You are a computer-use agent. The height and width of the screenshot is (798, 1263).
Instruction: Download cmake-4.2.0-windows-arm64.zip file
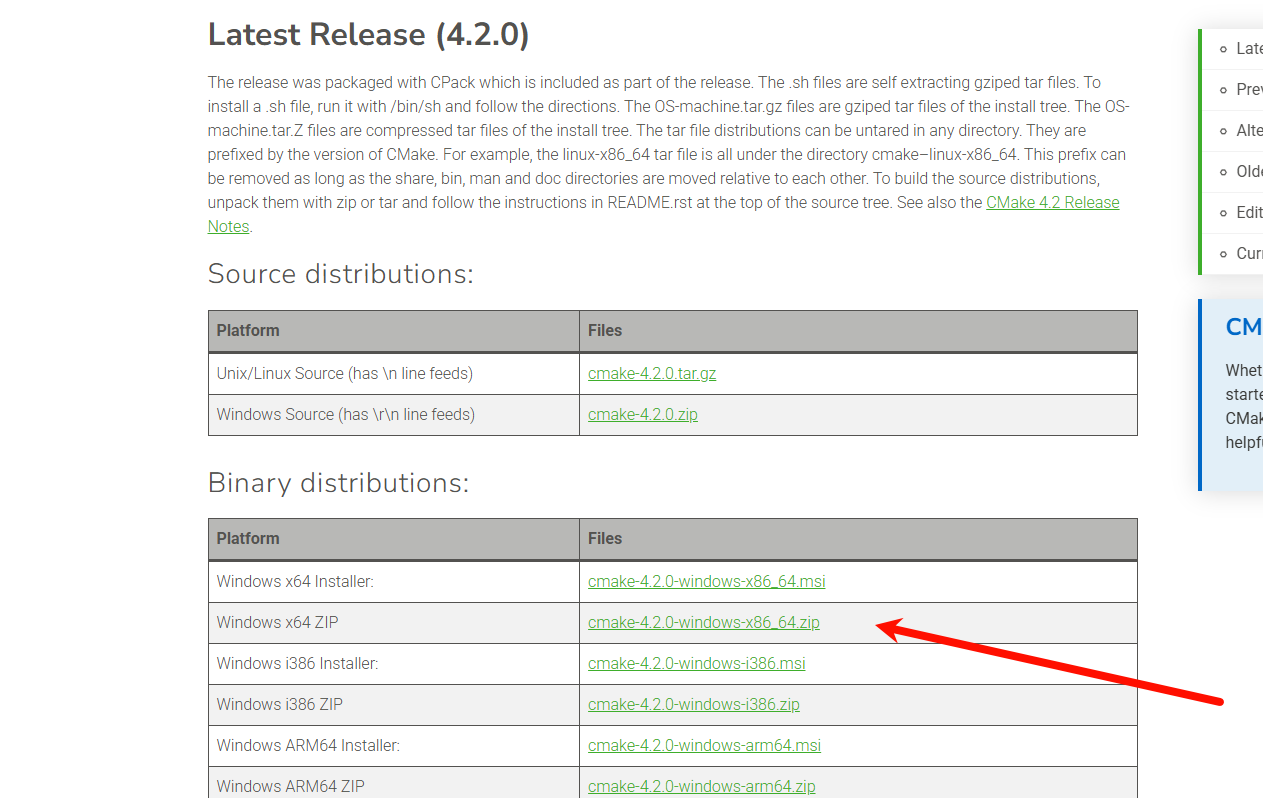coord(702,786)
